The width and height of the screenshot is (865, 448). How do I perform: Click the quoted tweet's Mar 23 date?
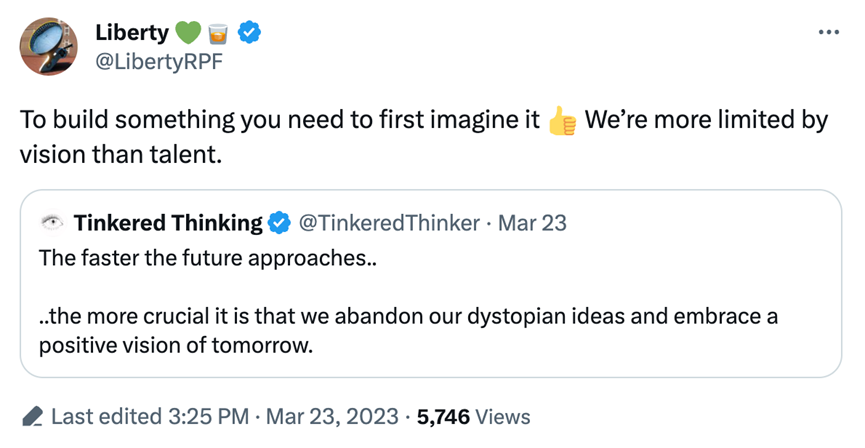click(x=531, y=223)
